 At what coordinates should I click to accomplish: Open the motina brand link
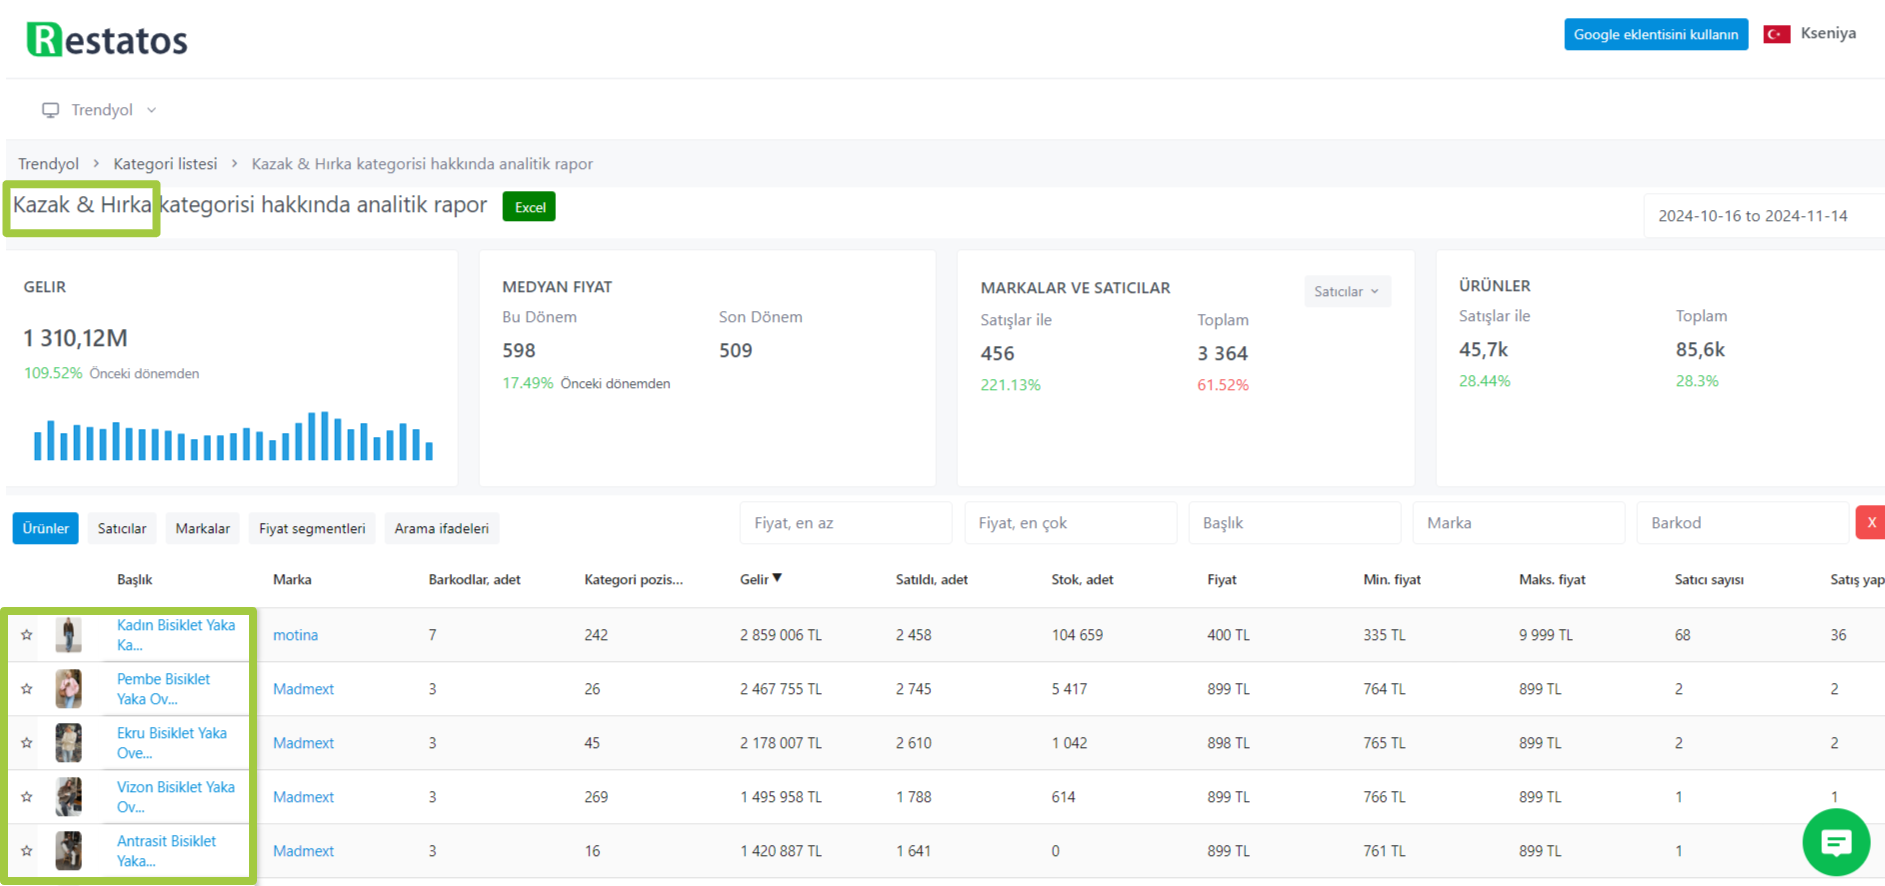(x=295, y=635)
